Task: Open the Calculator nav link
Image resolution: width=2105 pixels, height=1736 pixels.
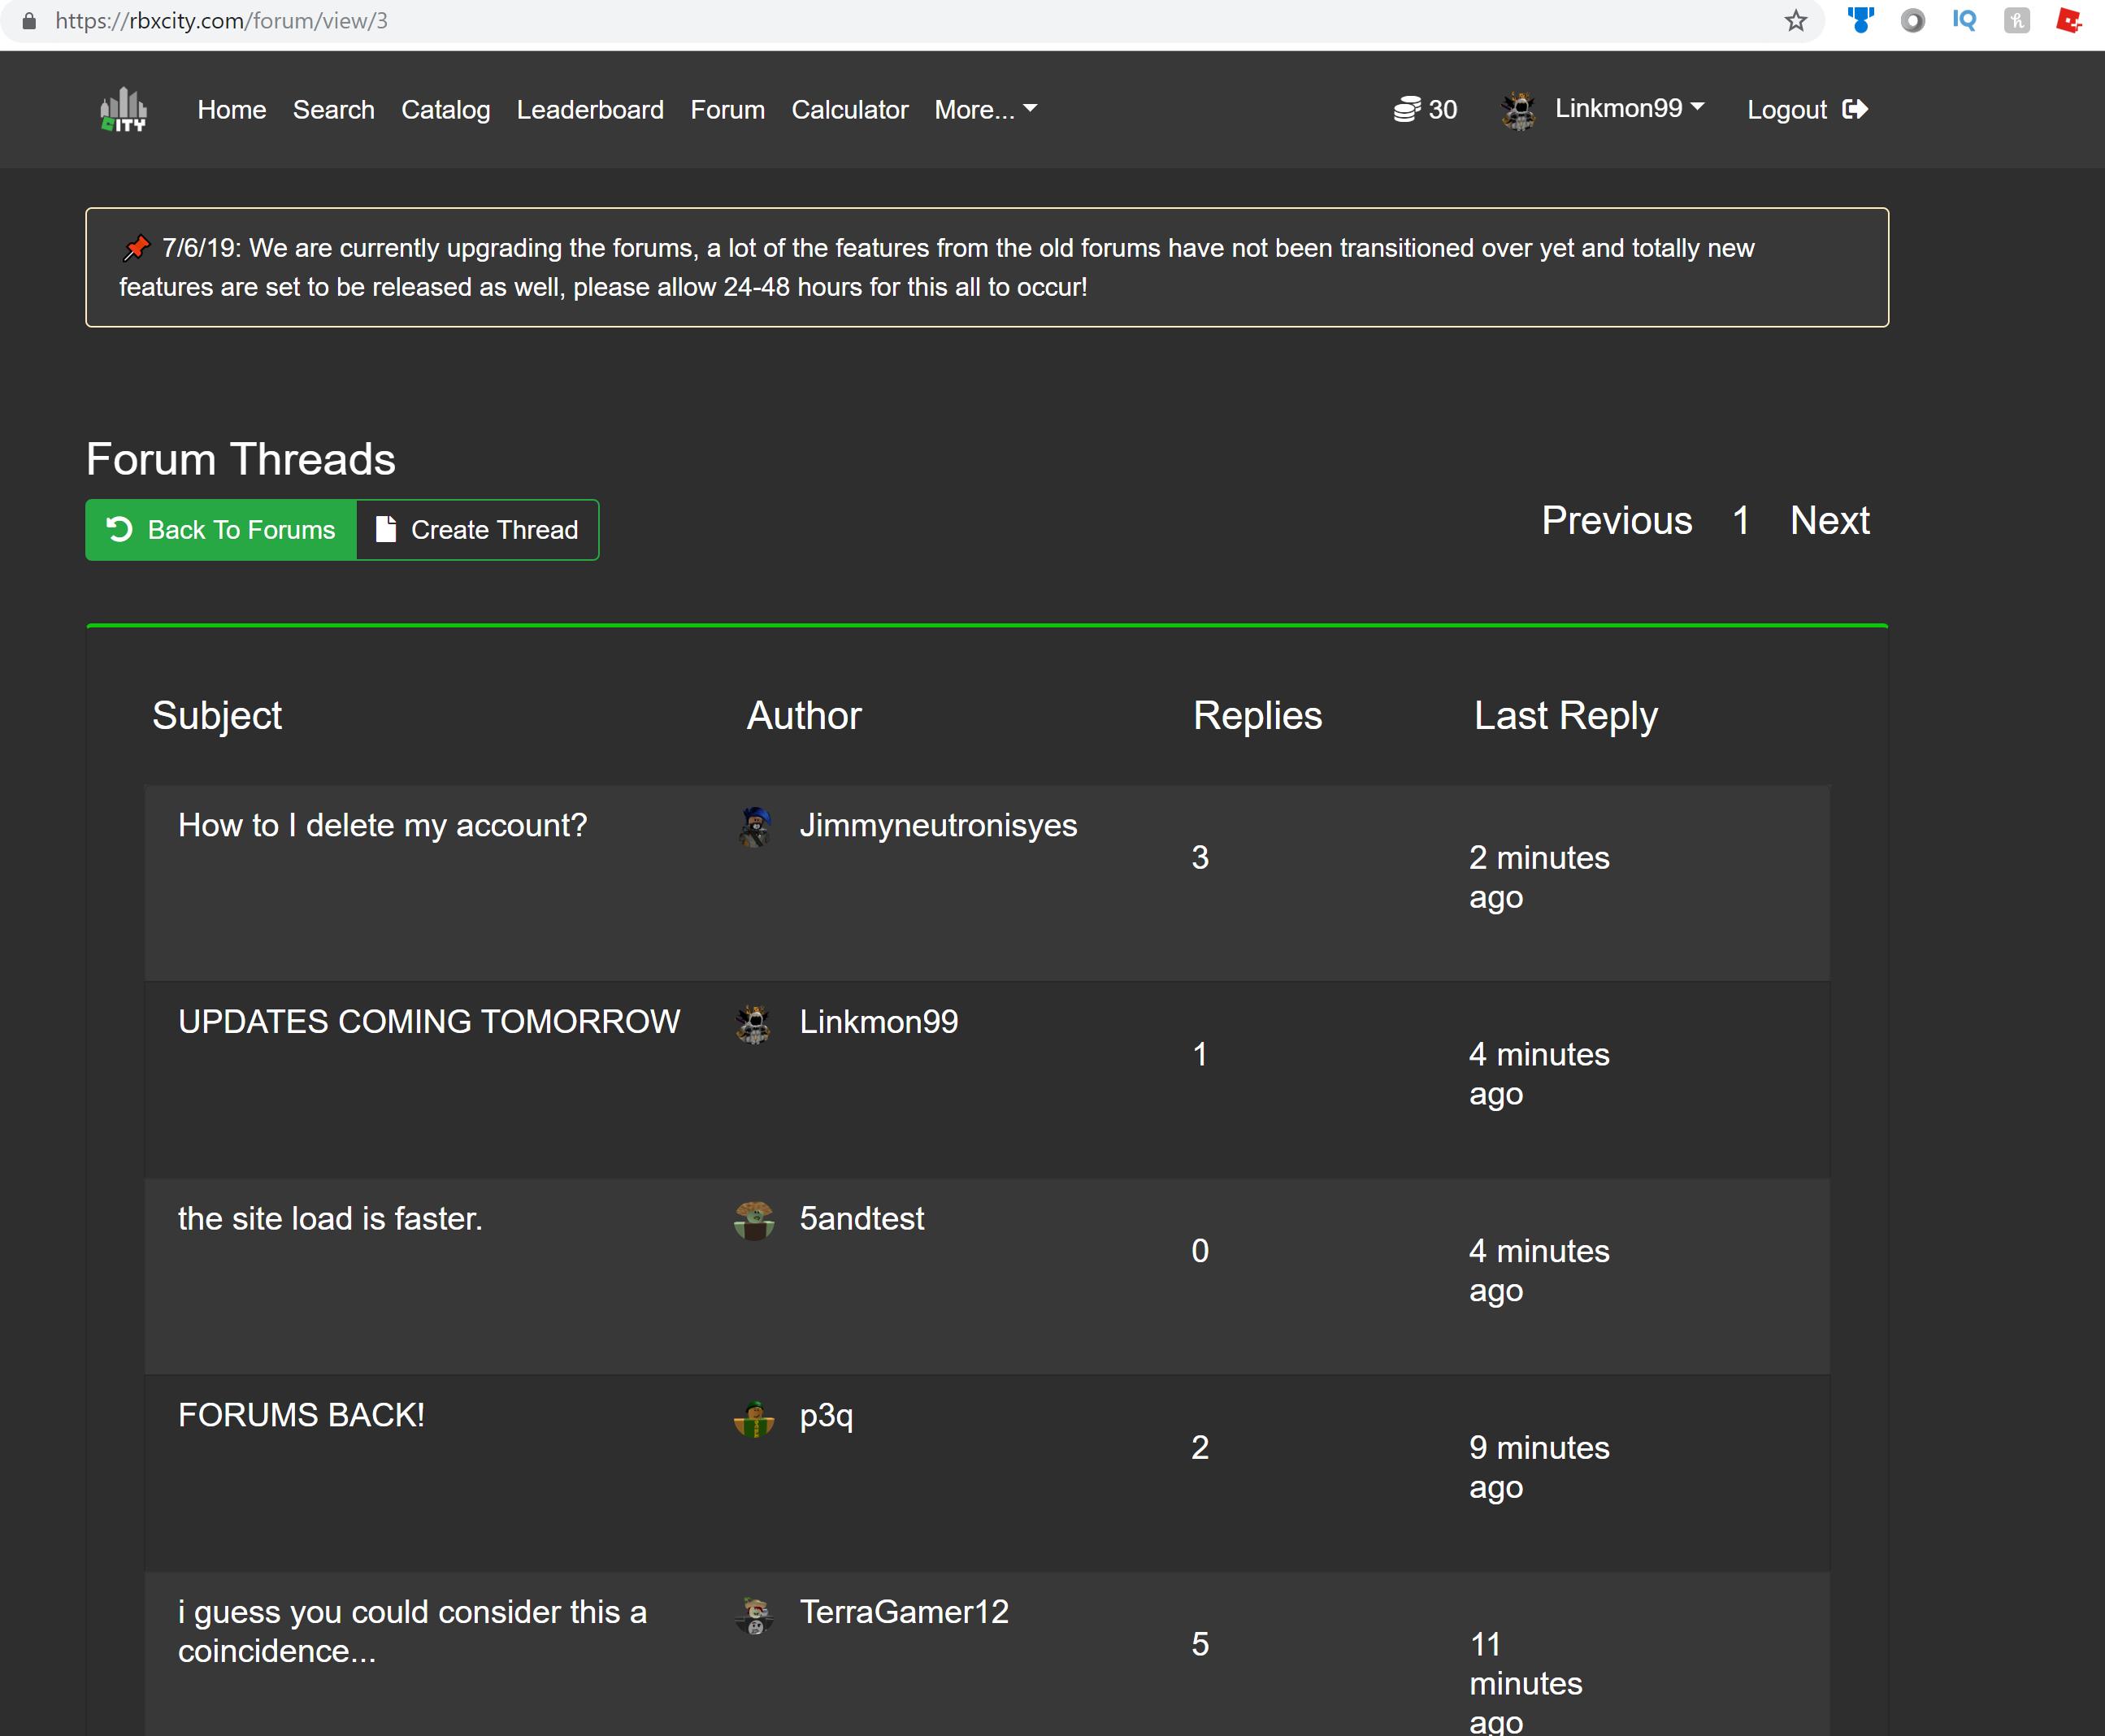Action: 849,109
